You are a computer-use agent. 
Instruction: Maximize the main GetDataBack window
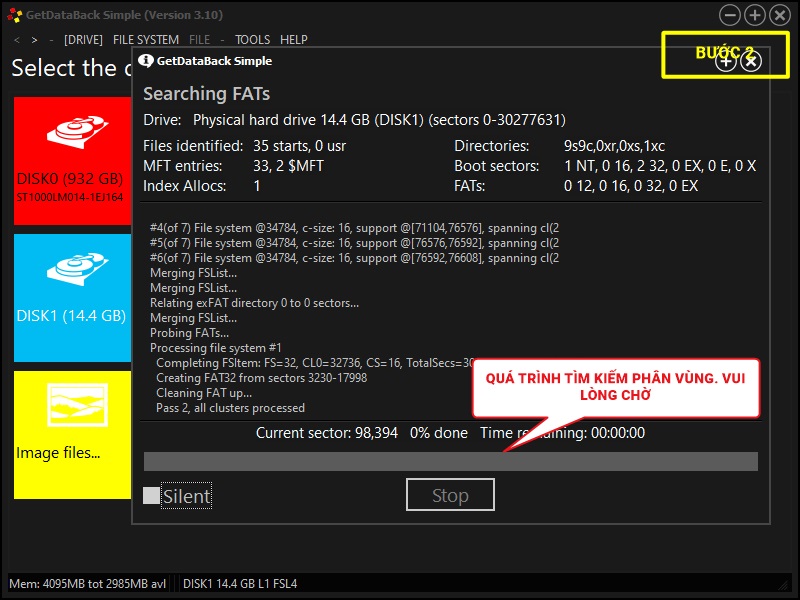(x=755, y=15)
